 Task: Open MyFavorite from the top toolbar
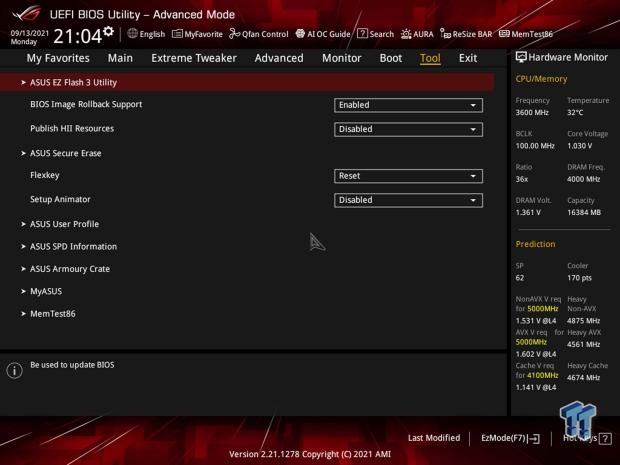pyautogui.click(x=197, y=34)
